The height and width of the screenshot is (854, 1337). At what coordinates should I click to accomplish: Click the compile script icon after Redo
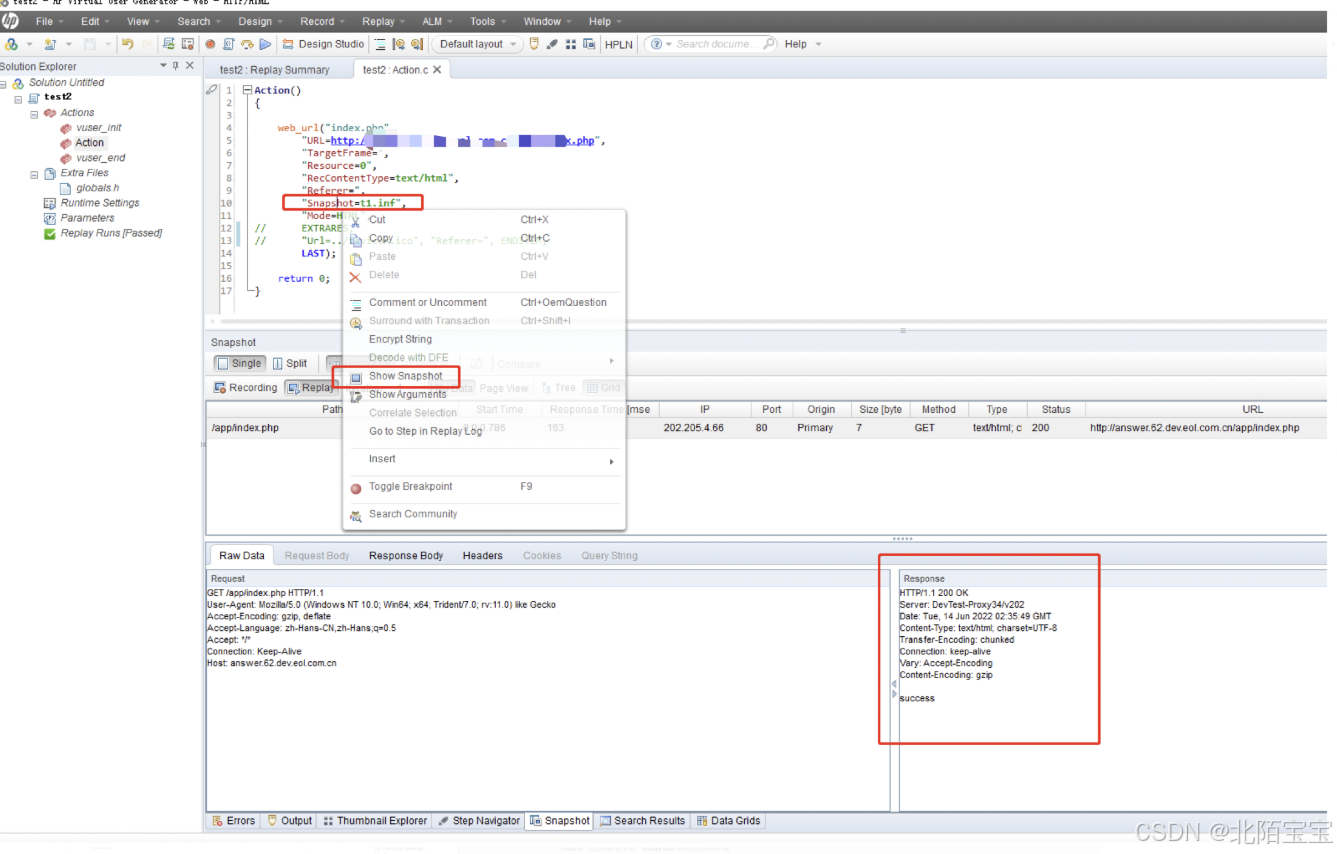tap(168, 44)
